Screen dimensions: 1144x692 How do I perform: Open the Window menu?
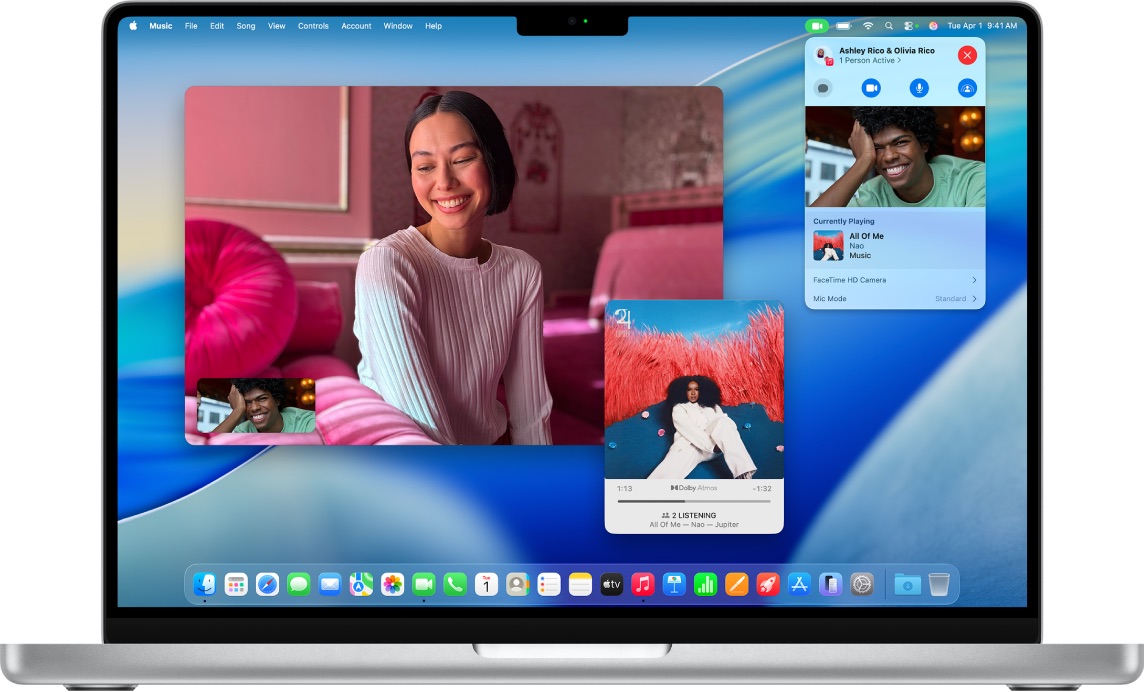pyautogui.click(x=398, y=26)
